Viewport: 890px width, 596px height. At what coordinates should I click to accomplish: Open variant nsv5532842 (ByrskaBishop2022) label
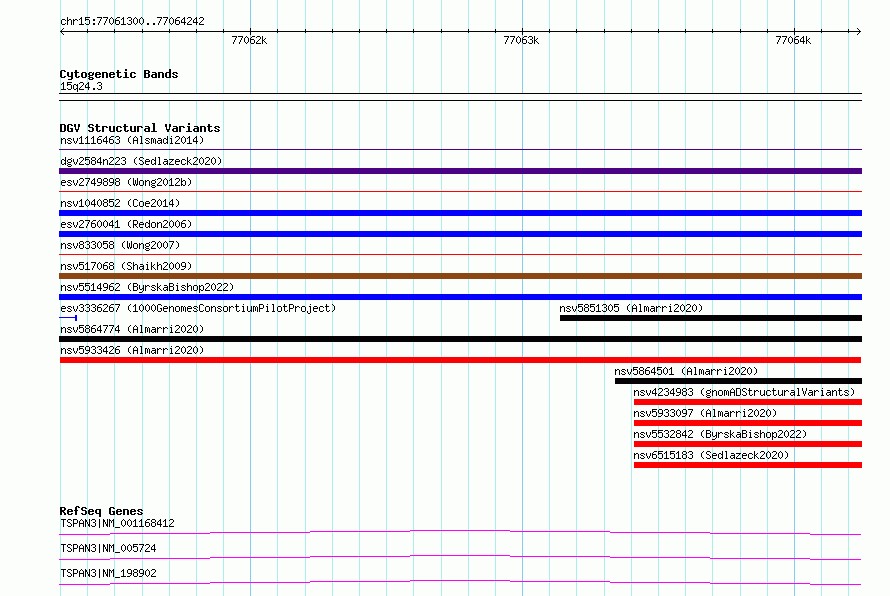coord(720,434)
